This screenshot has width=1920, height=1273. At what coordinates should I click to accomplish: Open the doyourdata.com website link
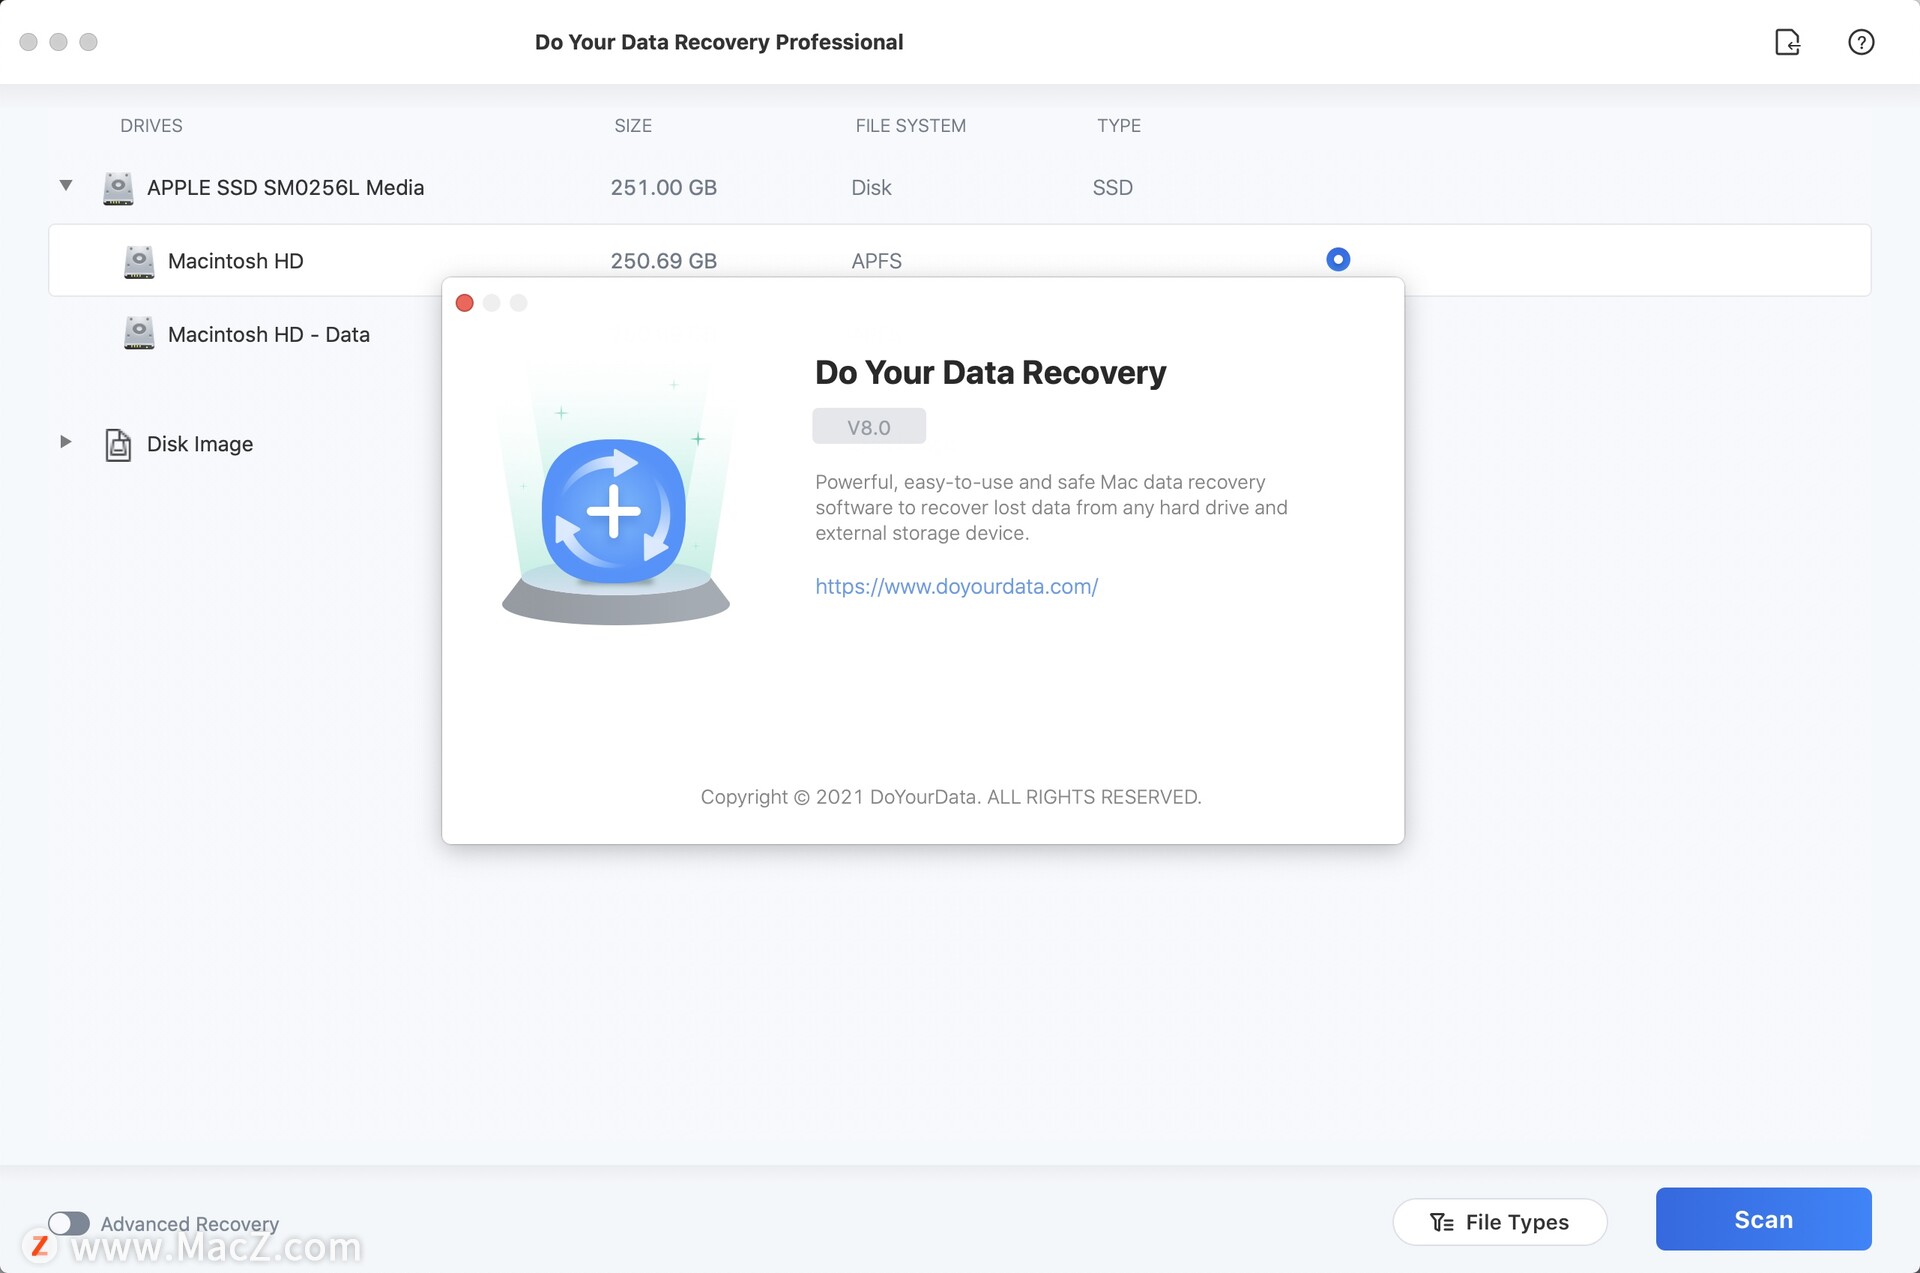click(x=956, y=584)
